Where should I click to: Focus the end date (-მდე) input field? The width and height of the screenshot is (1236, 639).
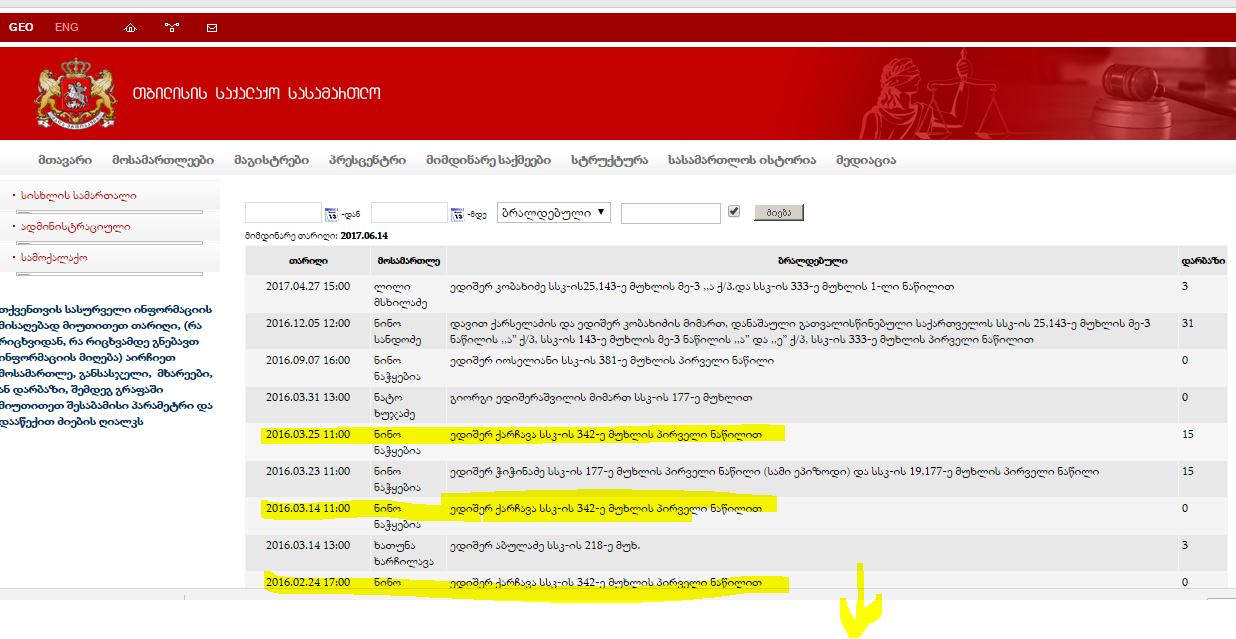pyautogui.click(x=409, y=212)
